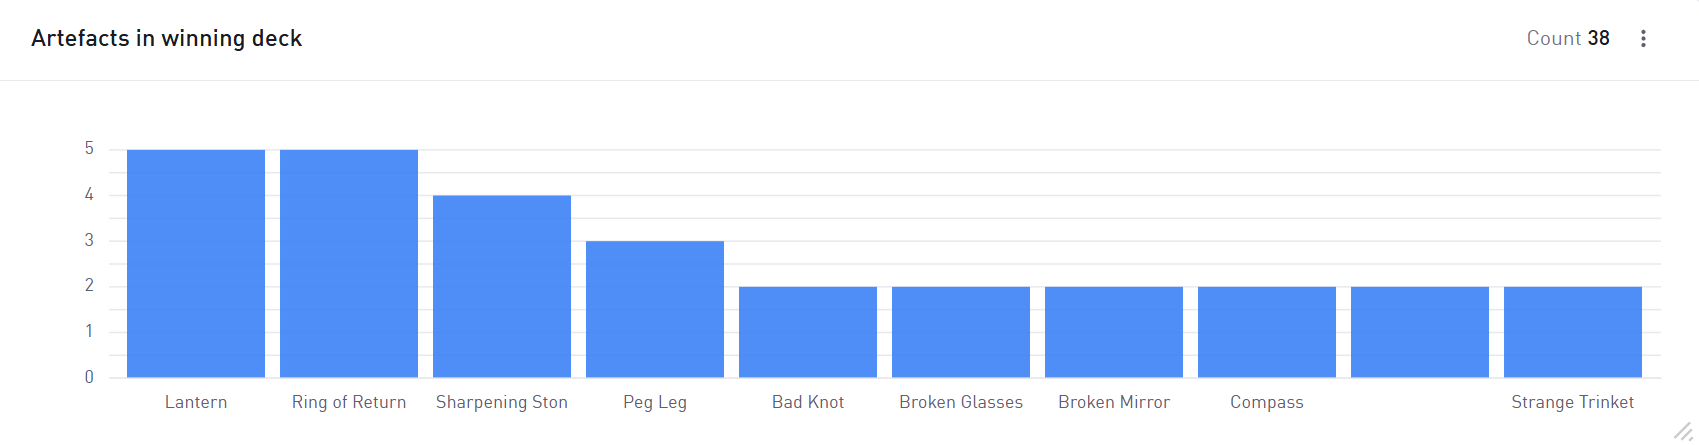Open the three-dot chart options menu

[1643, 38]
